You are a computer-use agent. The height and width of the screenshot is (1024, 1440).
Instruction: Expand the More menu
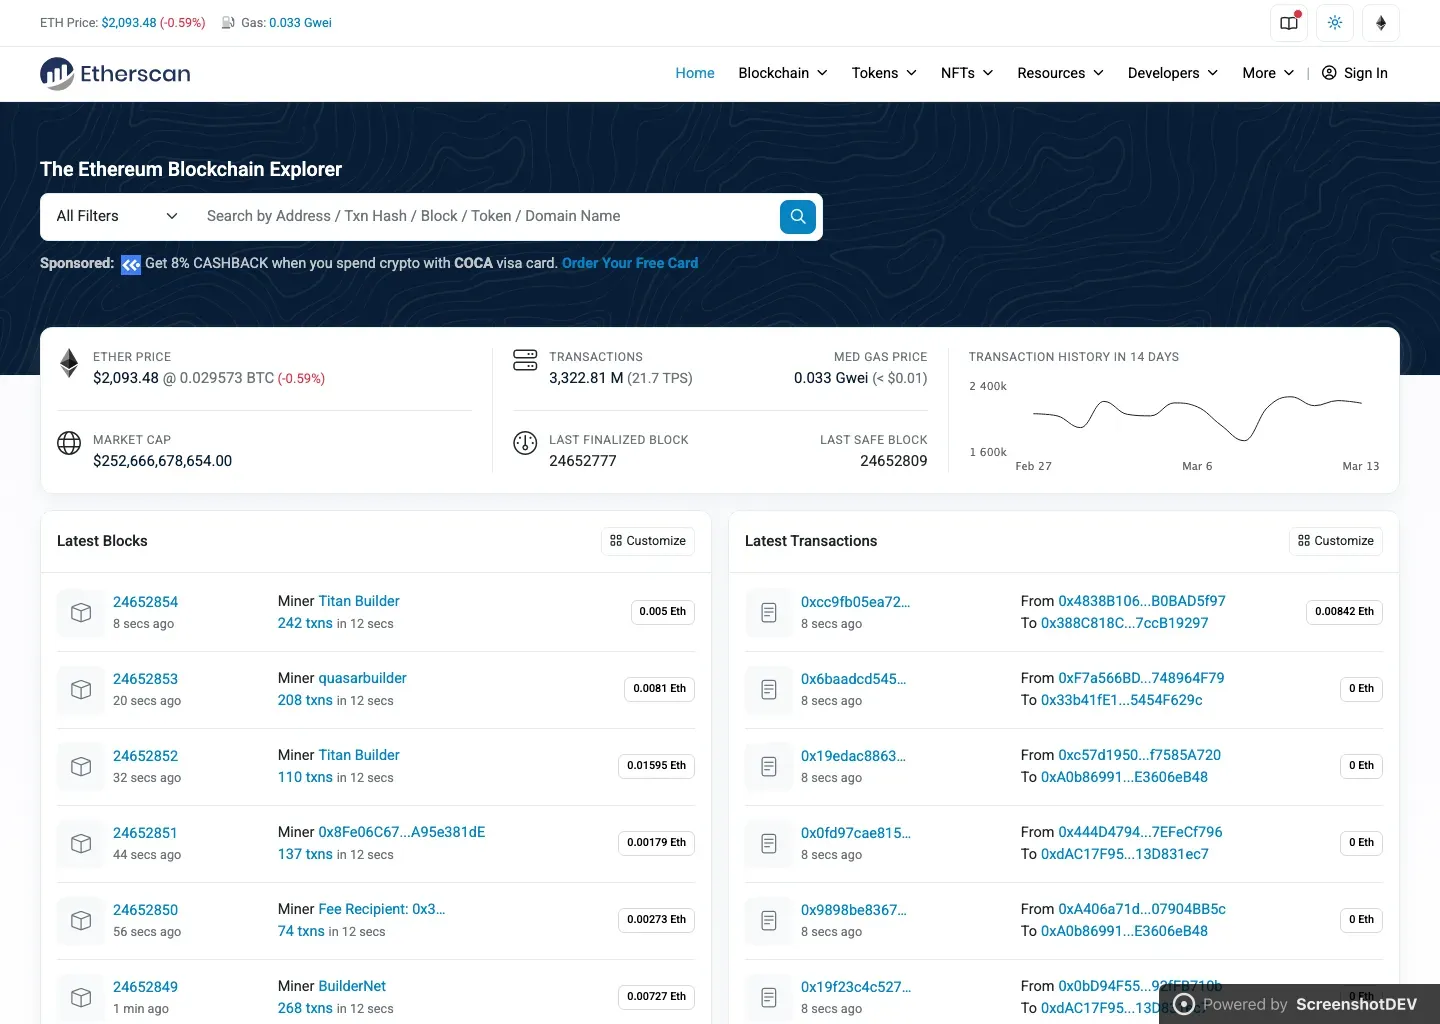coord(1268,73)
